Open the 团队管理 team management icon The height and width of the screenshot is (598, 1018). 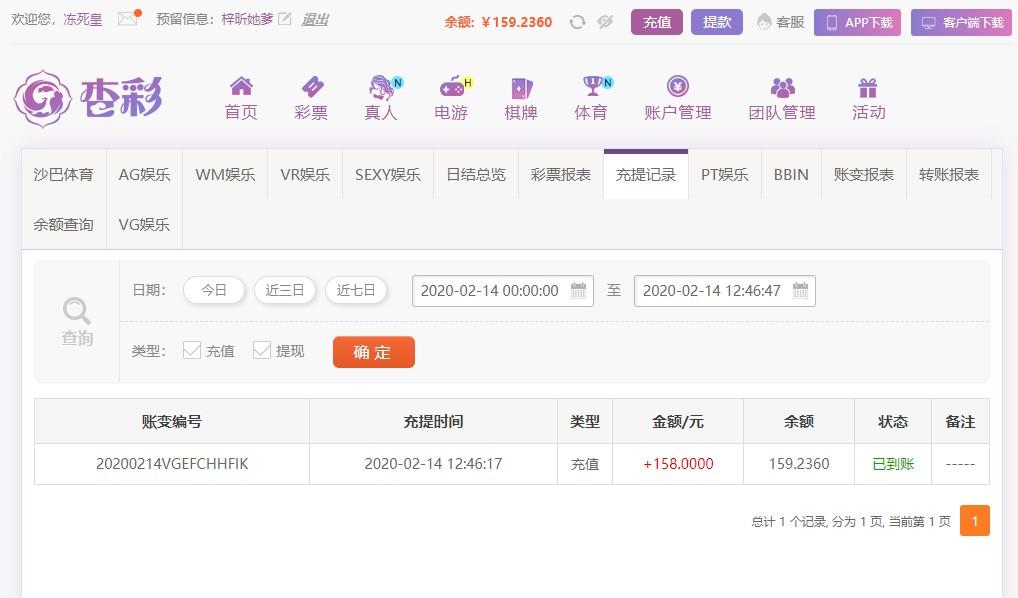point(781,88)
